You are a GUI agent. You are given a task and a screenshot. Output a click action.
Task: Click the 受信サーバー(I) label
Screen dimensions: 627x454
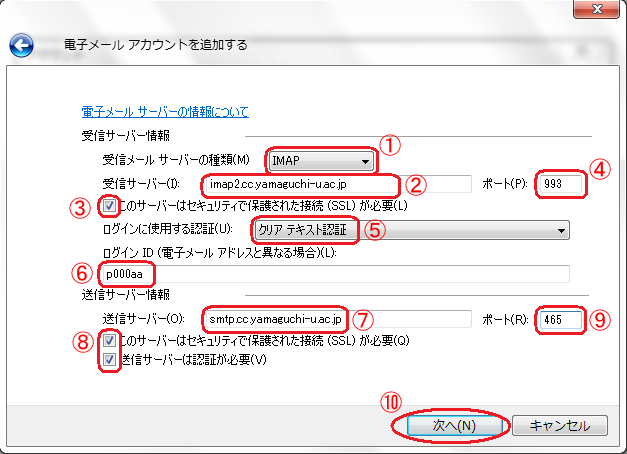click(141, 184)
